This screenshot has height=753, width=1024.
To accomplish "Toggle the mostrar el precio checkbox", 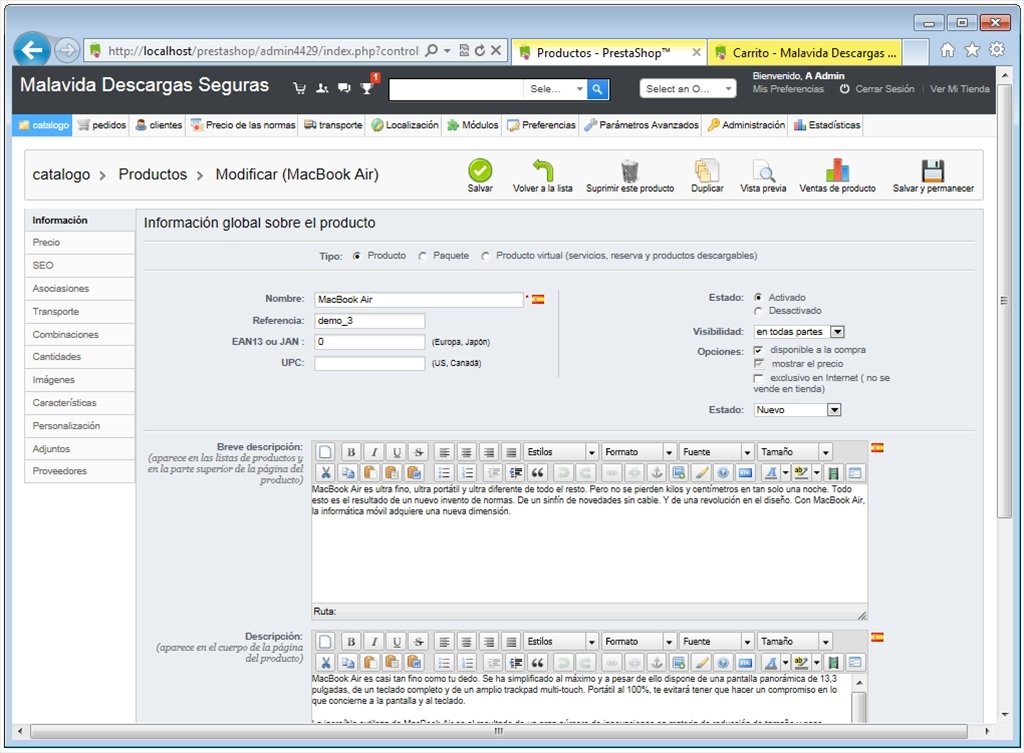I will 758,364.
